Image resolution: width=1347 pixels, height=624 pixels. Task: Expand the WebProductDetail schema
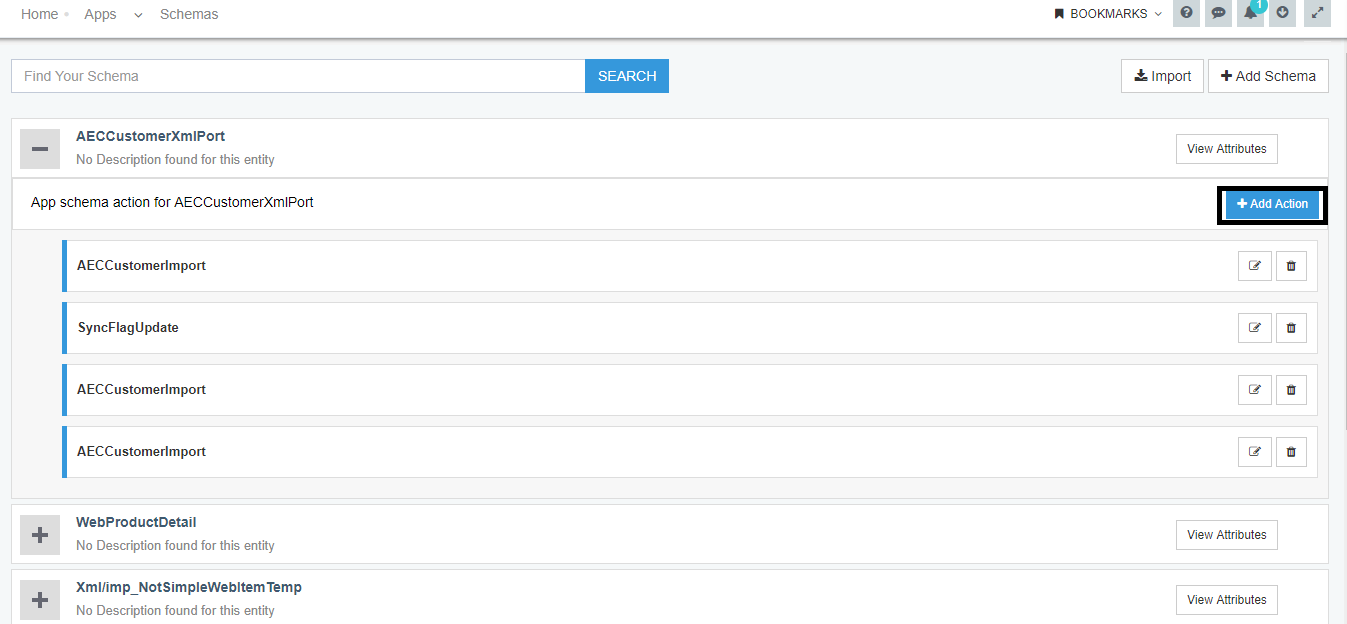[x=40, y=535]
